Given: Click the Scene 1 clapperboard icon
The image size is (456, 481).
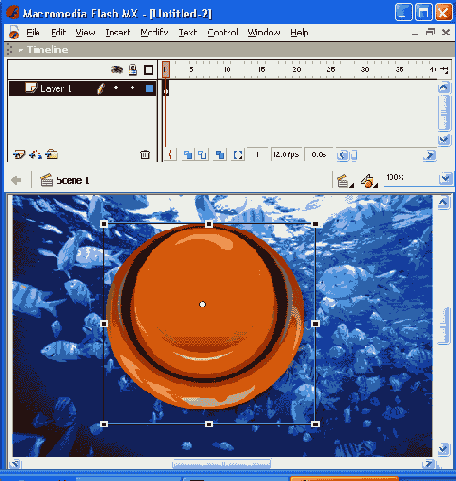Looking at the screenshot, I should pos(46,180).
